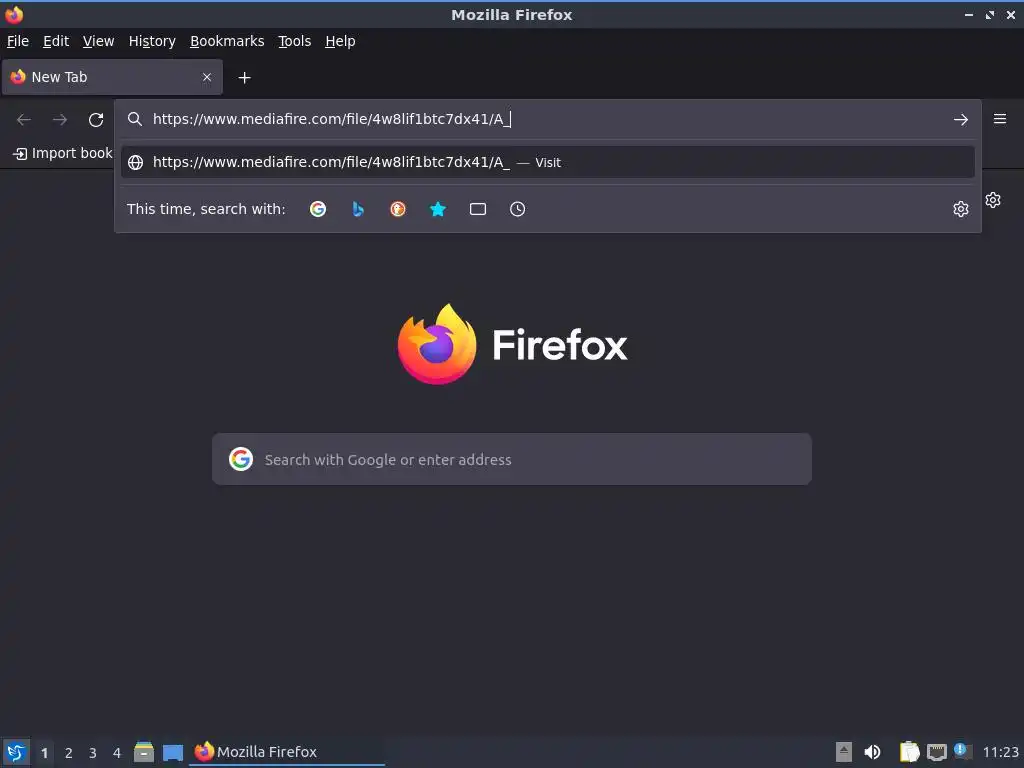1024x768 pixels.
Task: Click the Google logo in search box
Action: click(x=241, y=459)
